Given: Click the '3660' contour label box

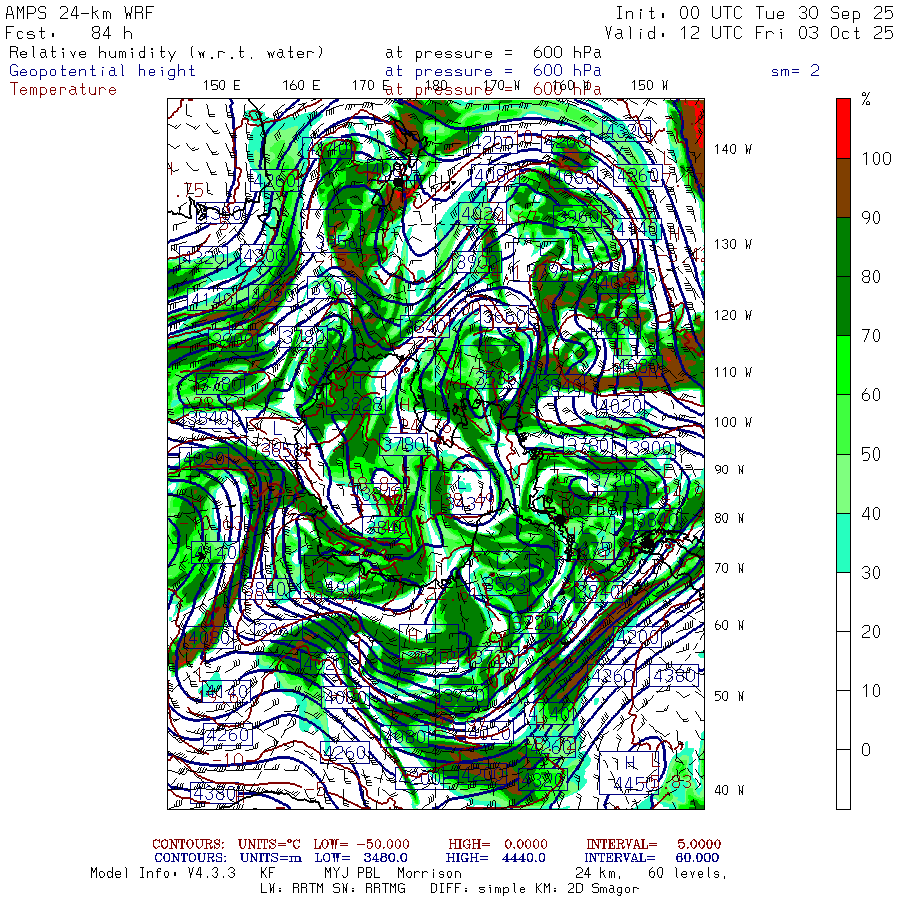Looking at the screenshot, I should click(505, 316).
